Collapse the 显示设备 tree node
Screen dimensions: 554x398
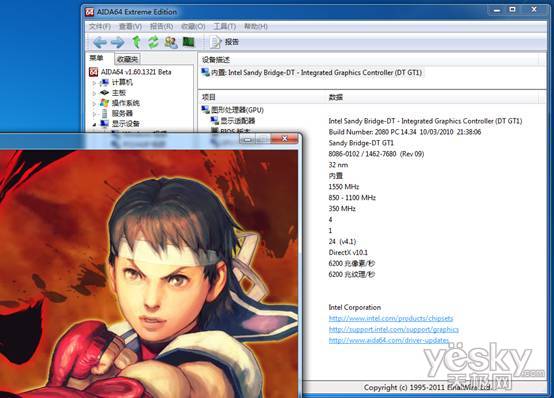[x=94, y=124]
